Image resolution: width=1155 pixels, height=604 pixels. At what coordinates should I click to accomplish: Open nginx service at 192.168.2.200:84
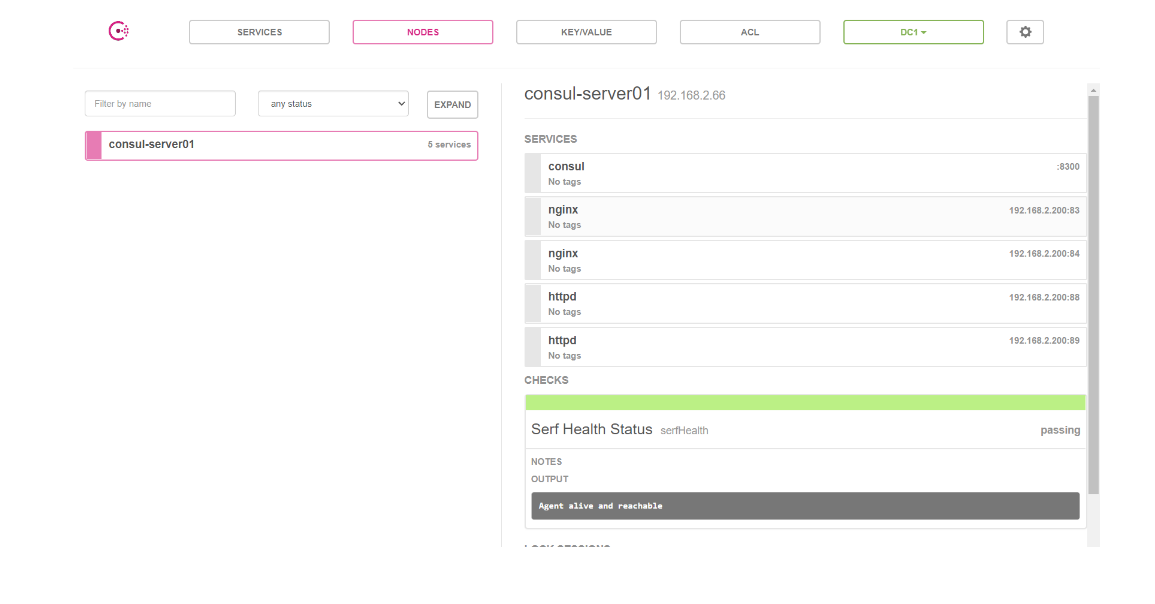pyautogui.click(x=805, y=260)
